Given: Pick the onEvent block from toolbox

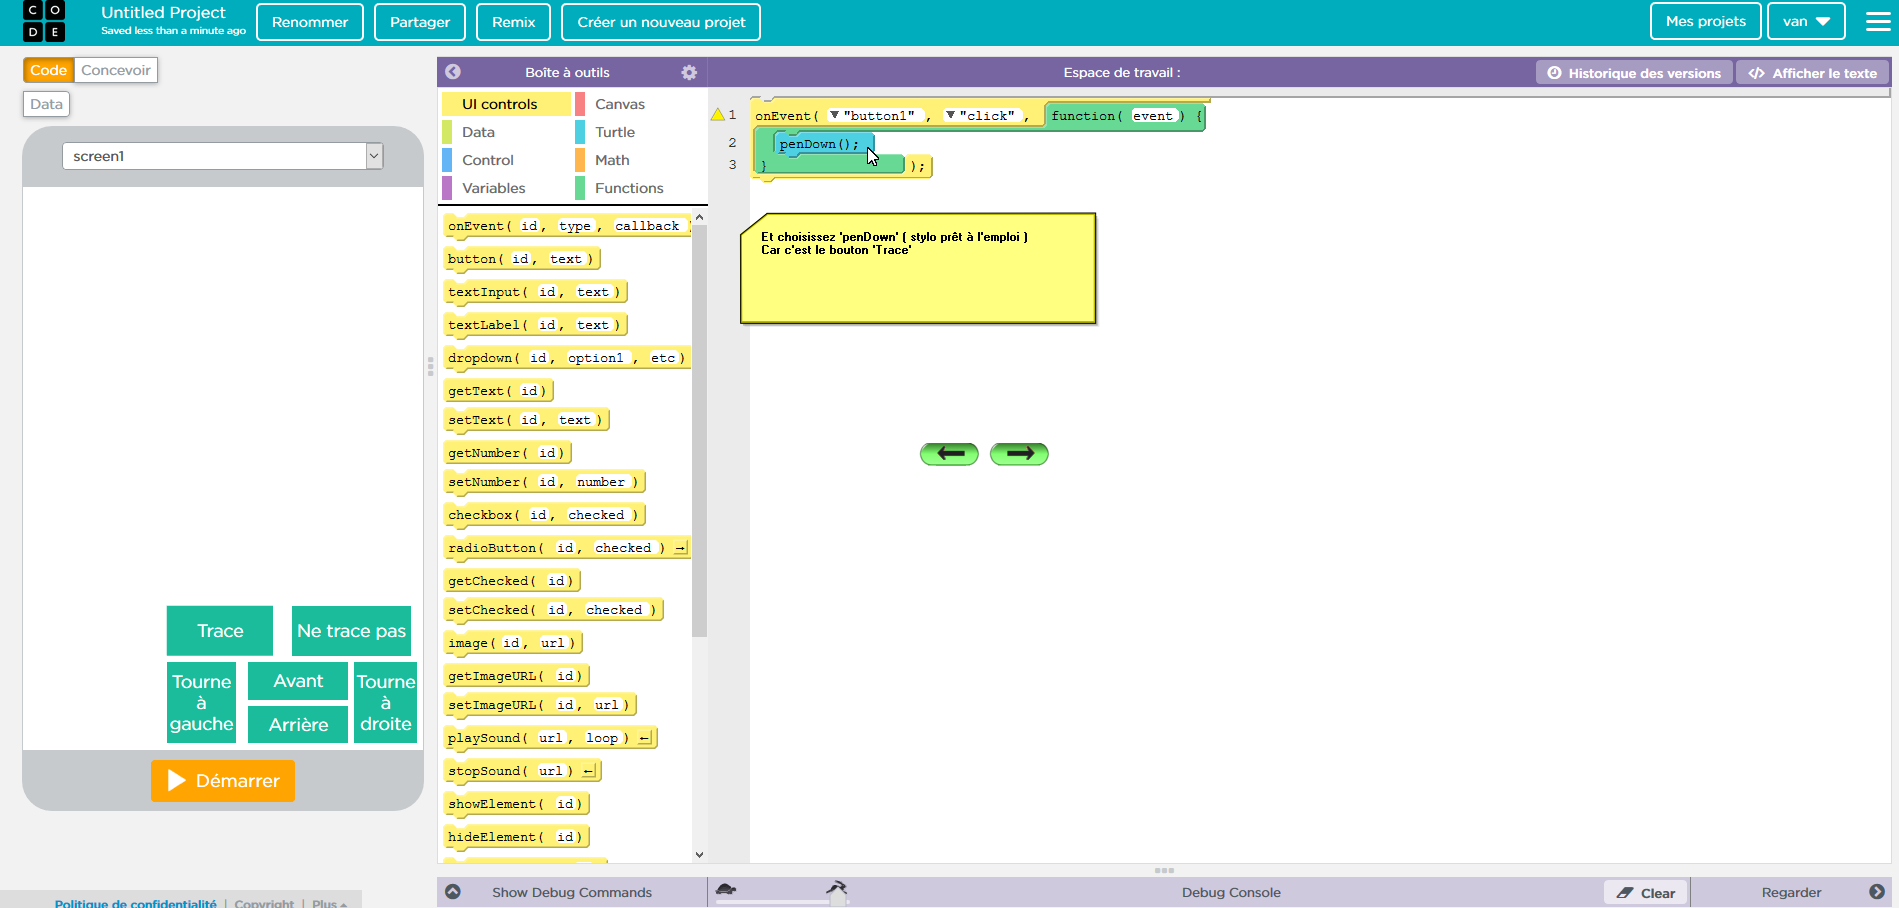Looking at the screenshot, I should pos(567,226).
